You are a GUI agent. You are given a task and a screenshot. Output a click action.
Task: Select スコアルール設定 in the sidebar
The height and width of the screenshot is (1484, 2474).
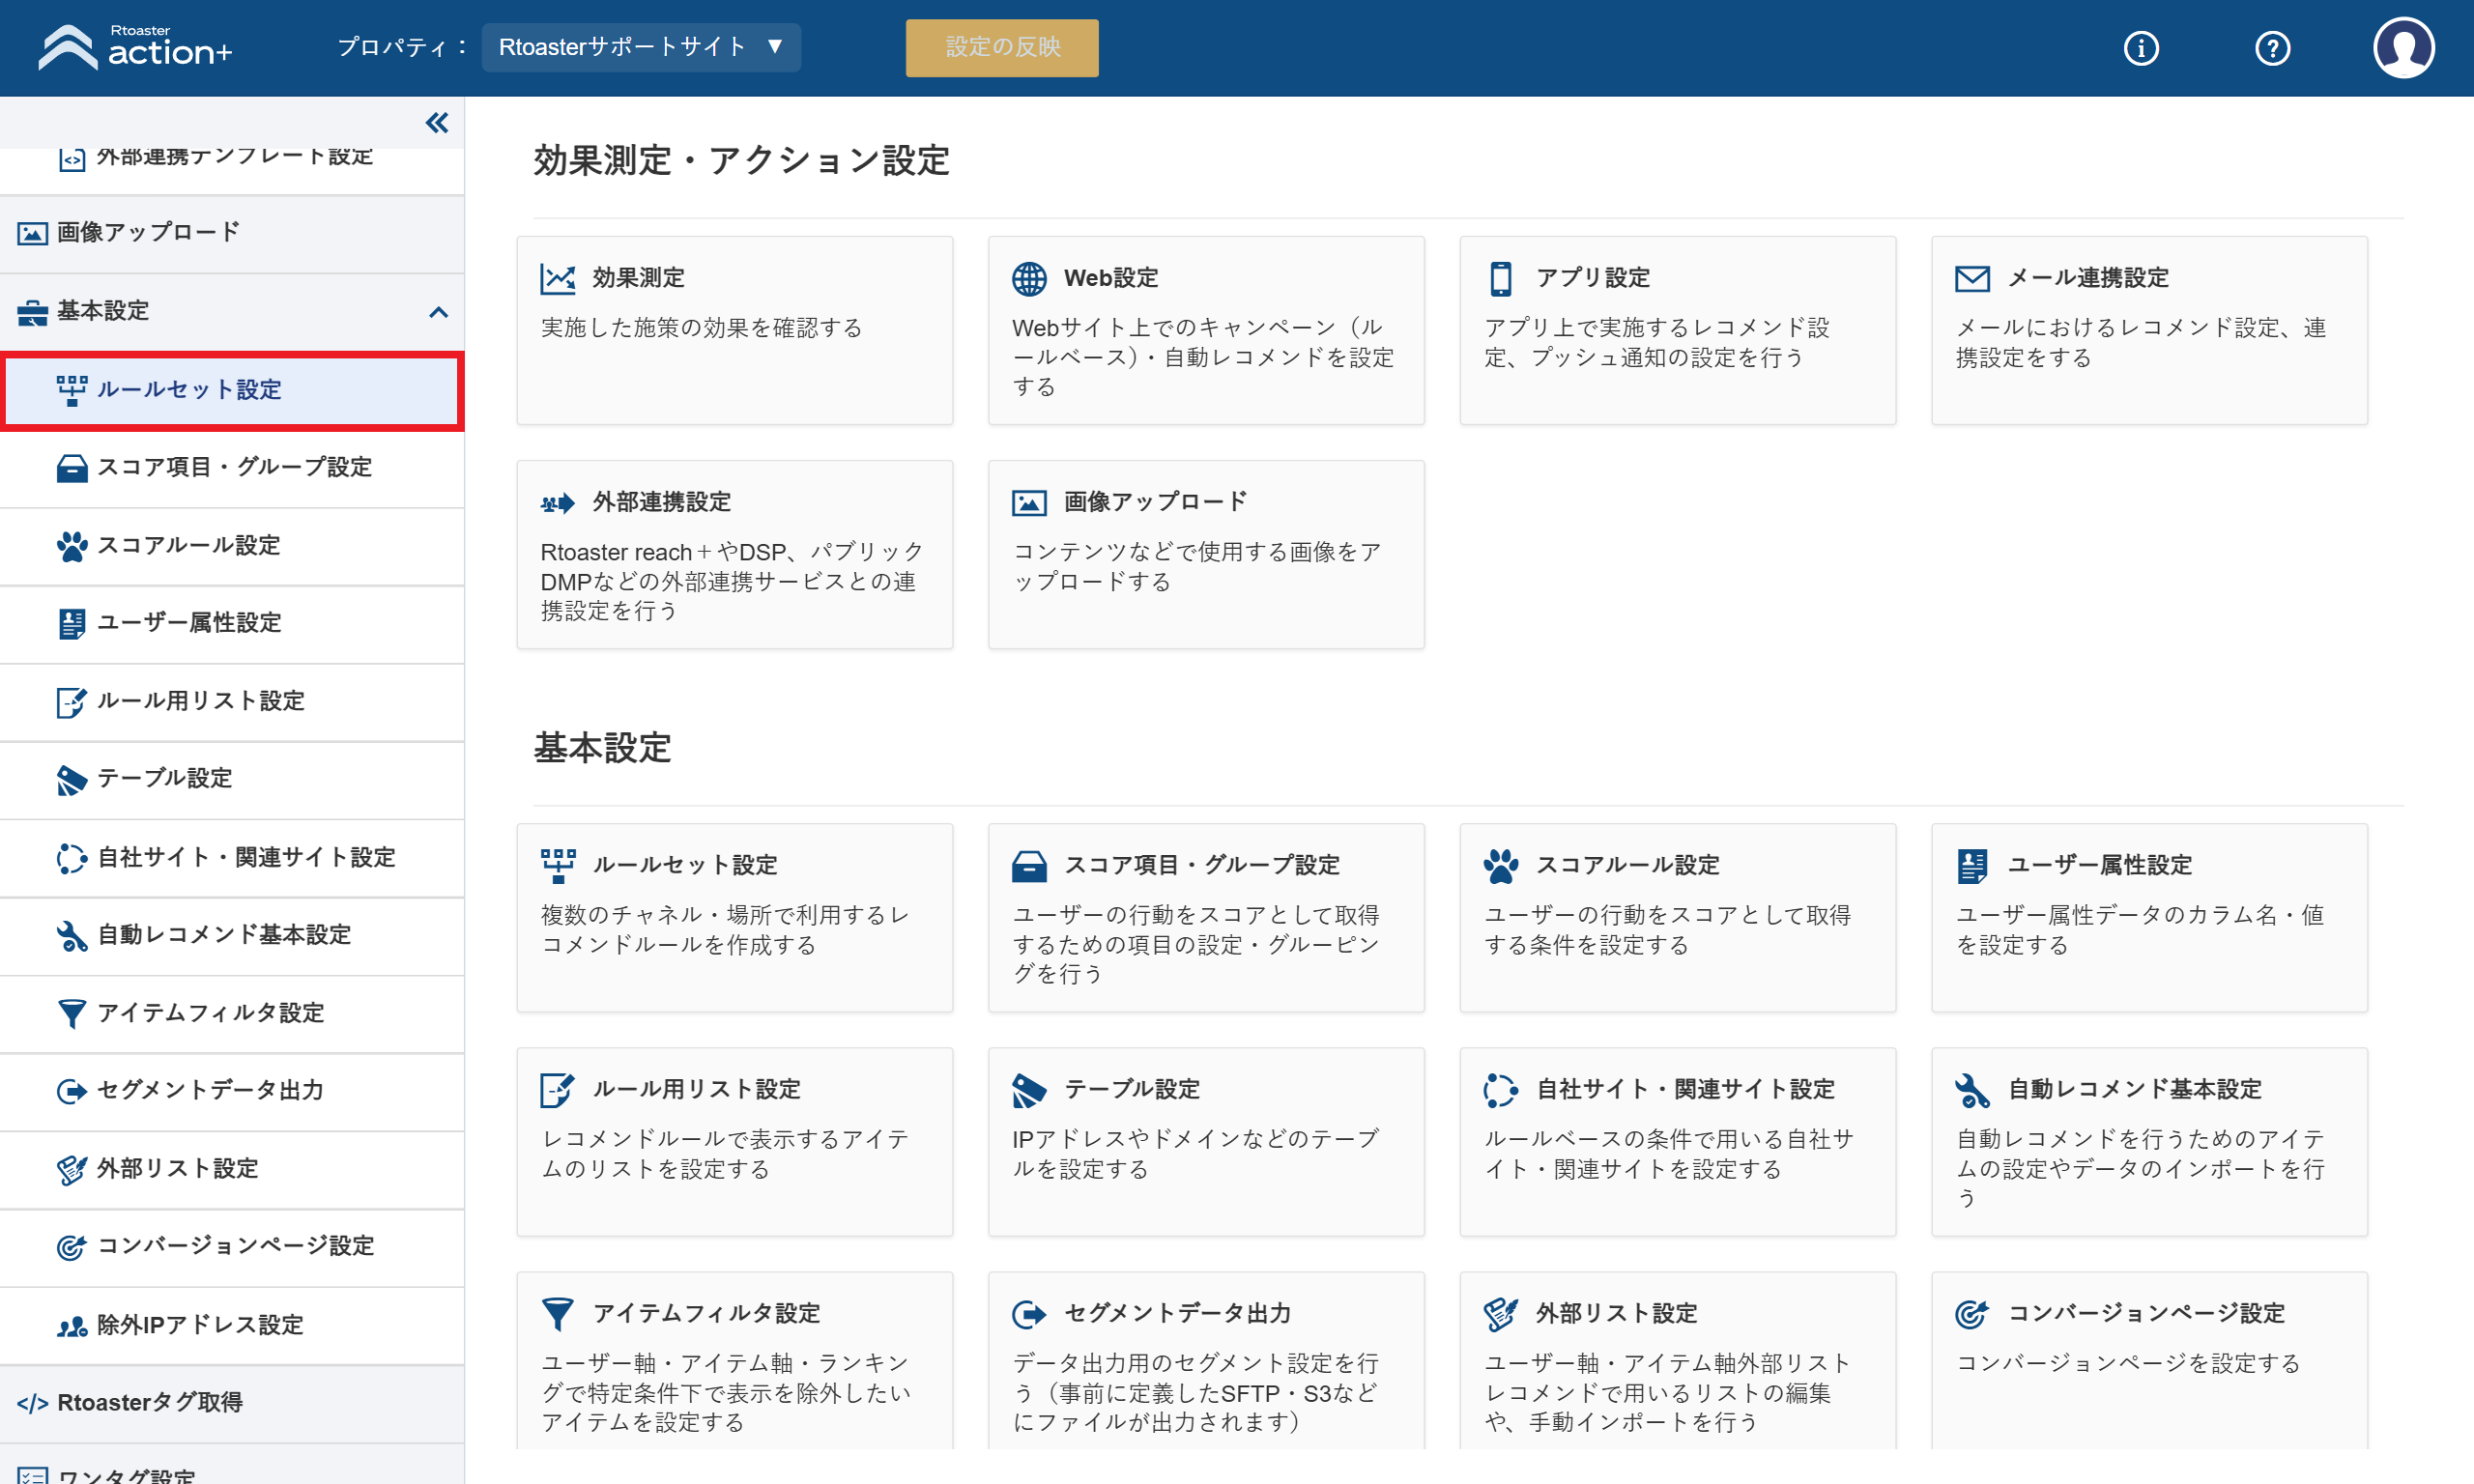tap(232, 545)
